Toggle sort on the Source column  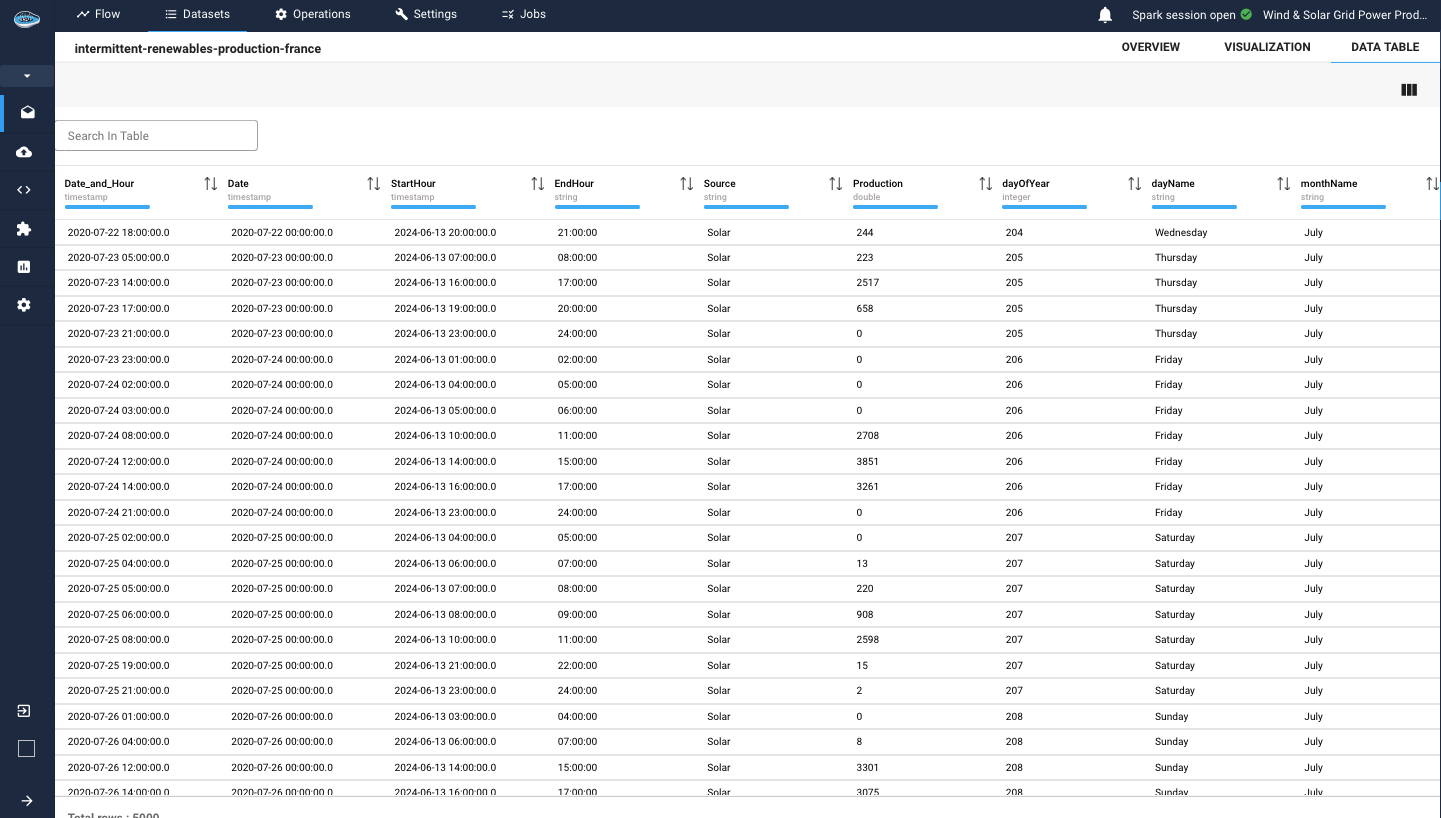835,184
